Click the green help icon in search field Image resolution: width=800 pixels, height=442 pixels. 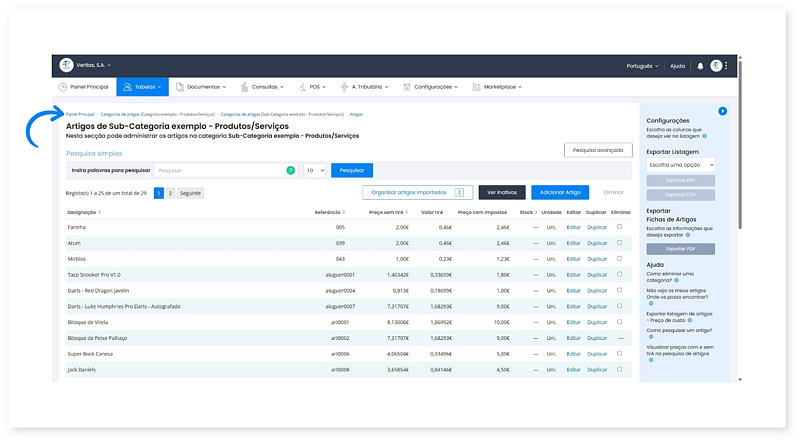click(x=291, y=171)
